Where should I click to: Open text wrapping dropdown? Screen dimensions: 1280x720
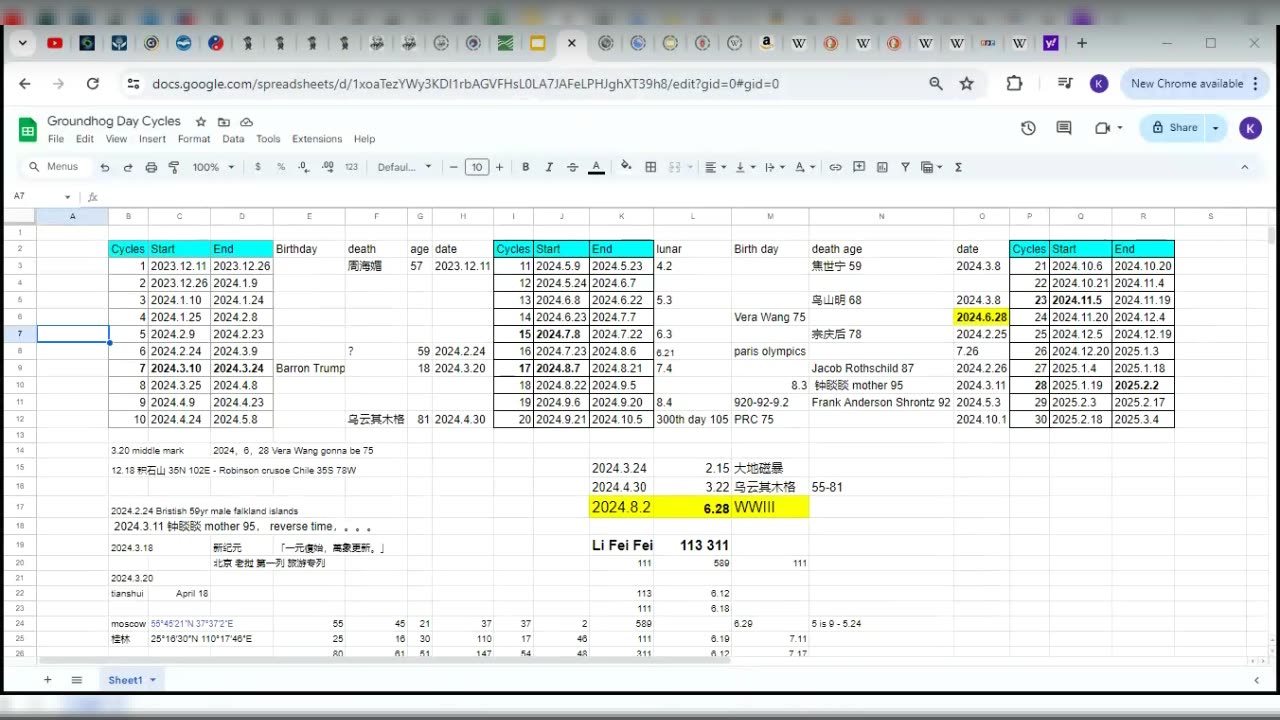coord(774,167)
